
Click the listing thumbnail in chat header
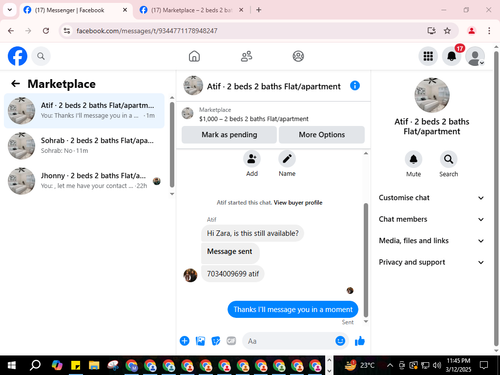click(193, 86)
